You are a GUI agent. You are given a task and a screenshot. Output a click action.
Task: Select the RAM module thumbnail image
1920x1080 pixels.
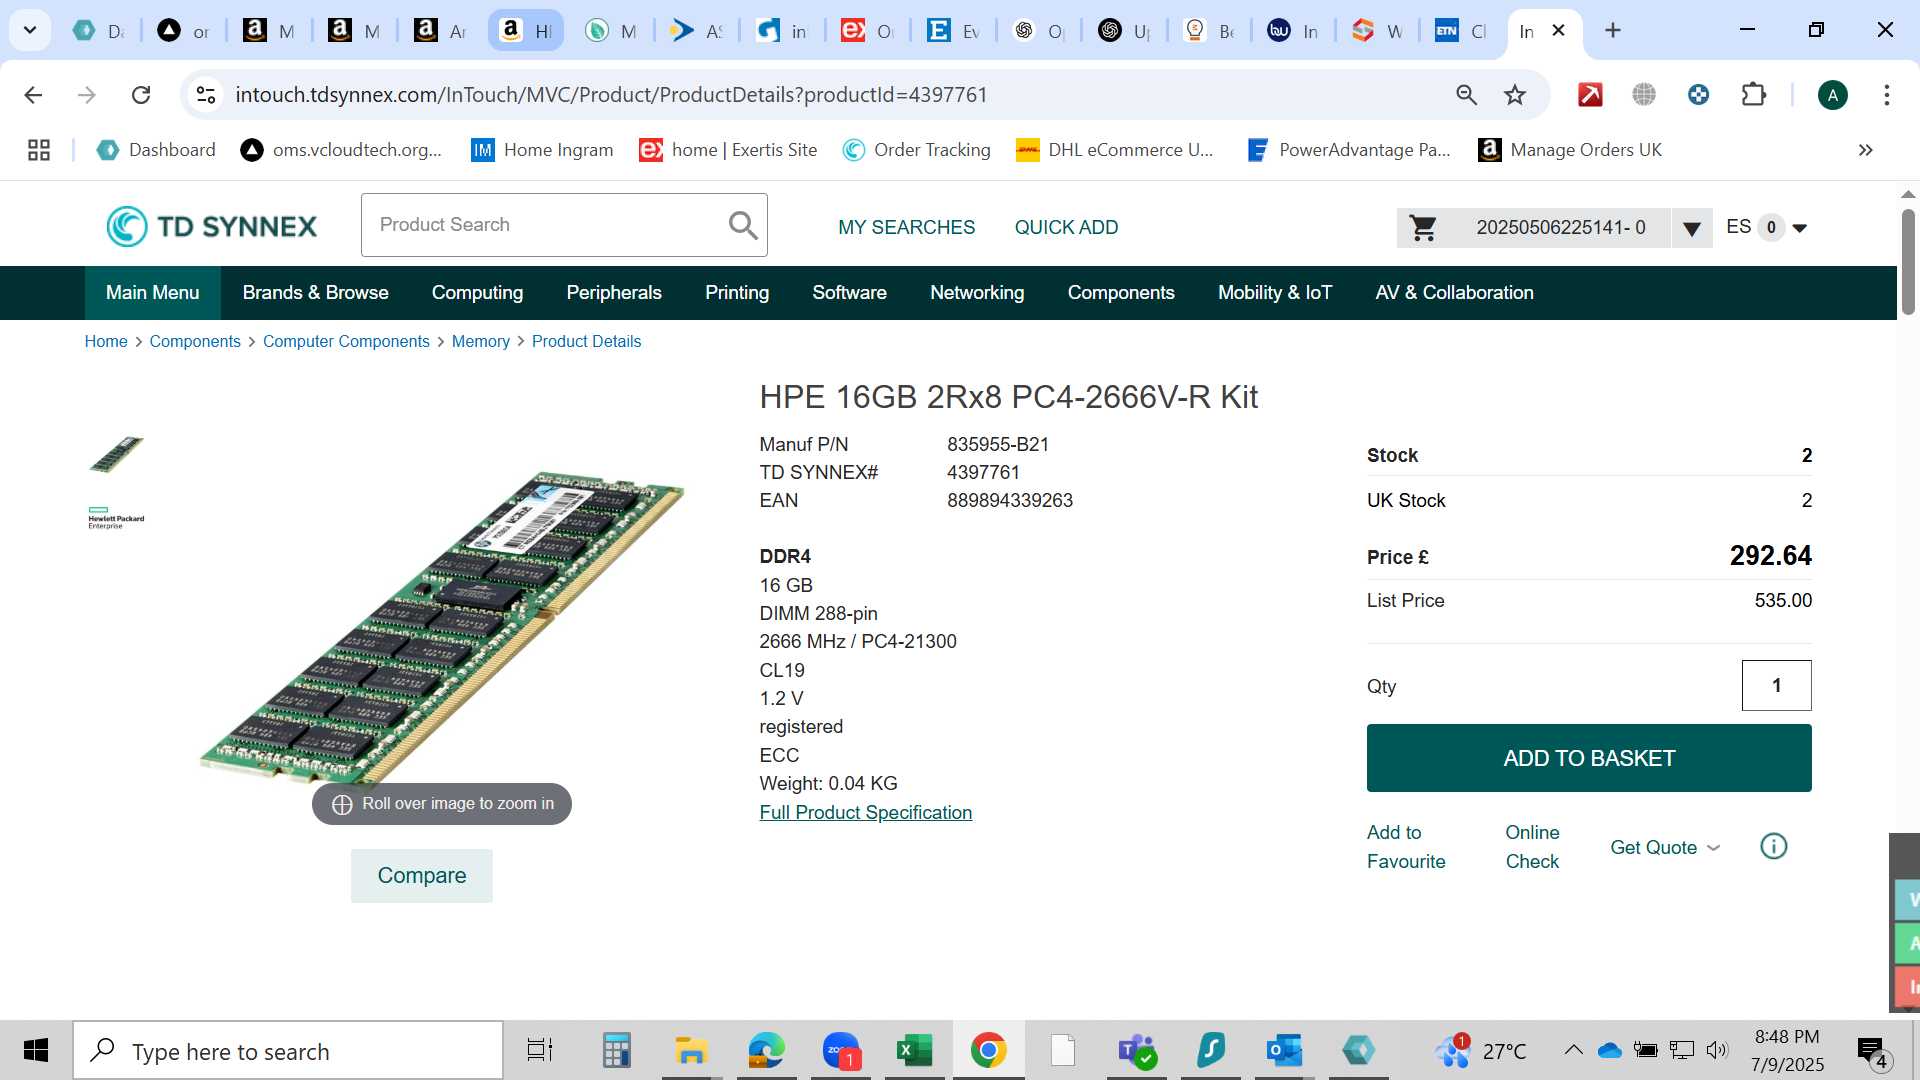(x=116, y=454)
